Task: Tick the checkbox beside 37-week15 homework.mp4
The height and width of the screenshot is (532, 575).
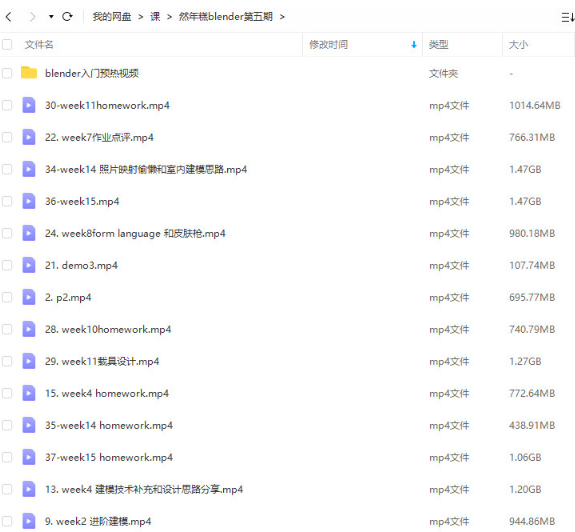Action: point(7,457)
